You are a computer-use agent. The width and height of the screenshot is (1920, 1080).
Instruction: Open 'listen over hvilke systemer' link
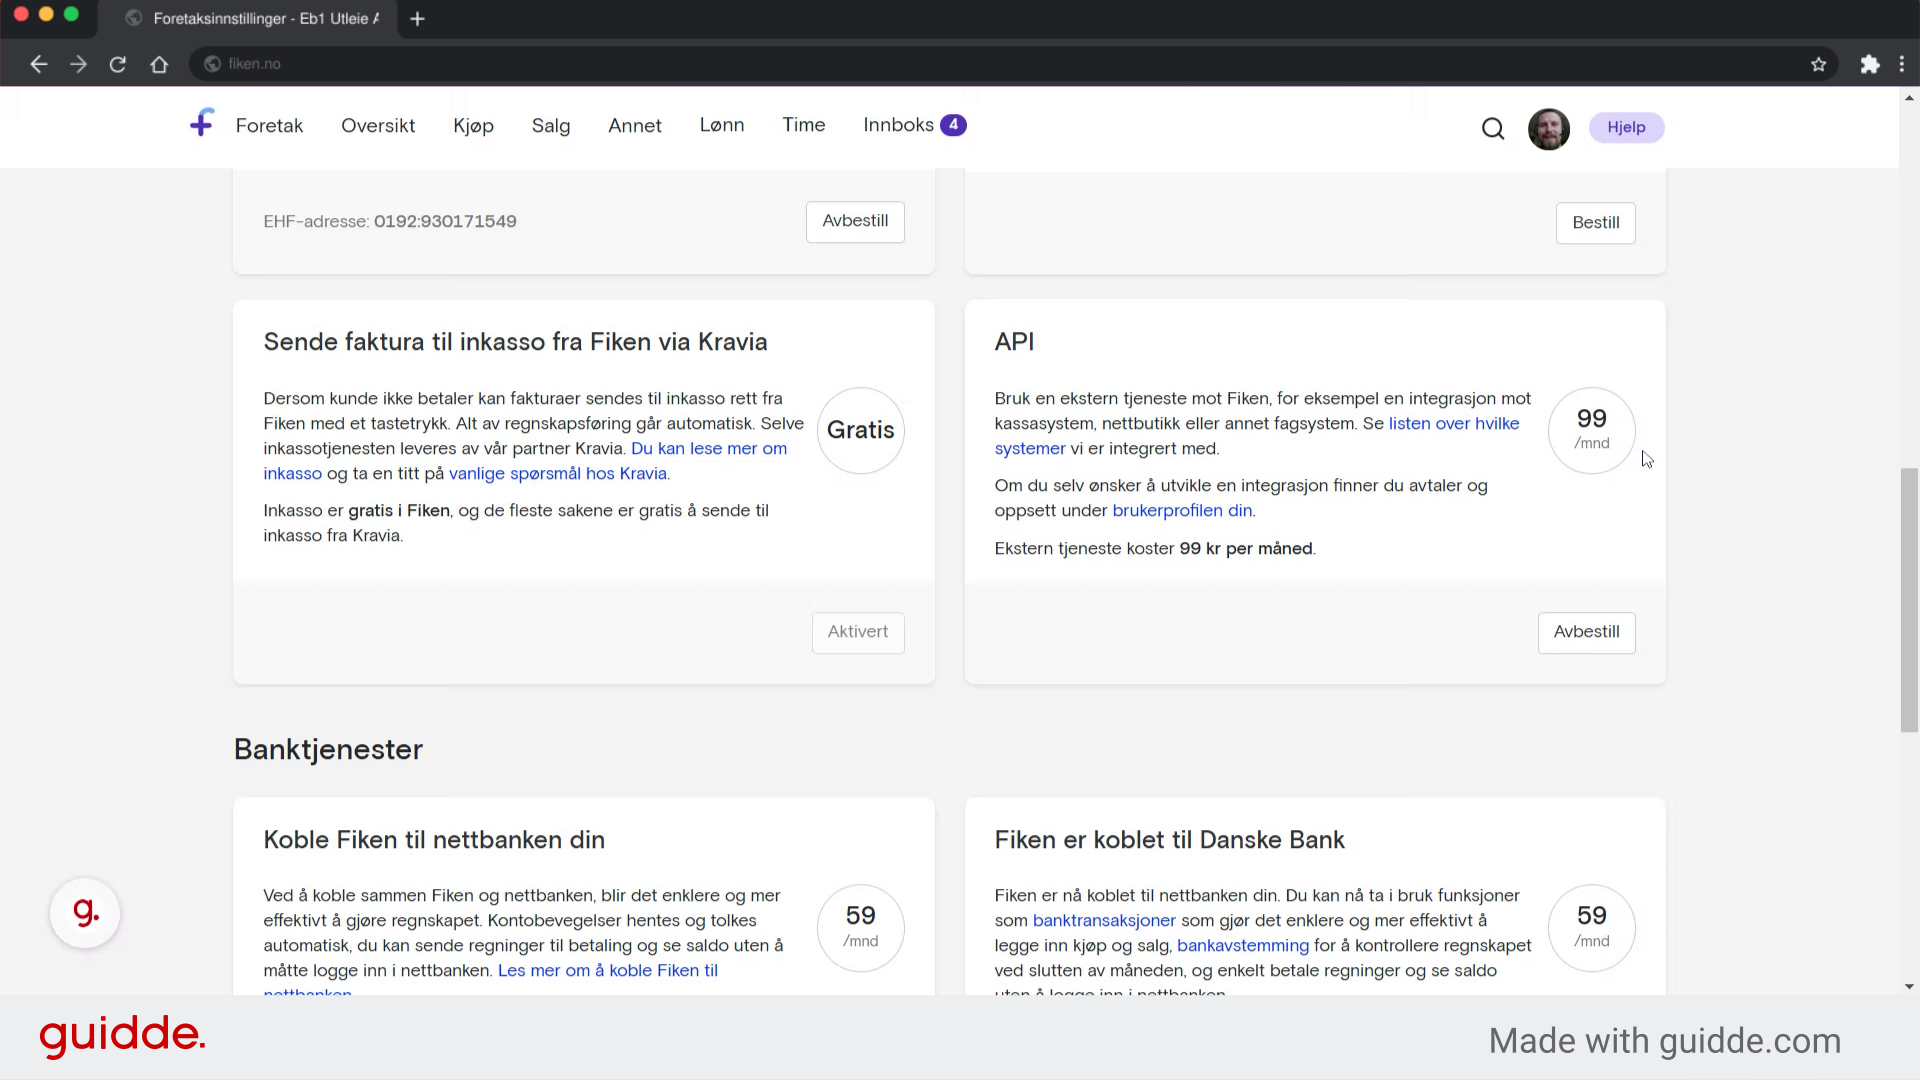coord(1453,424)
